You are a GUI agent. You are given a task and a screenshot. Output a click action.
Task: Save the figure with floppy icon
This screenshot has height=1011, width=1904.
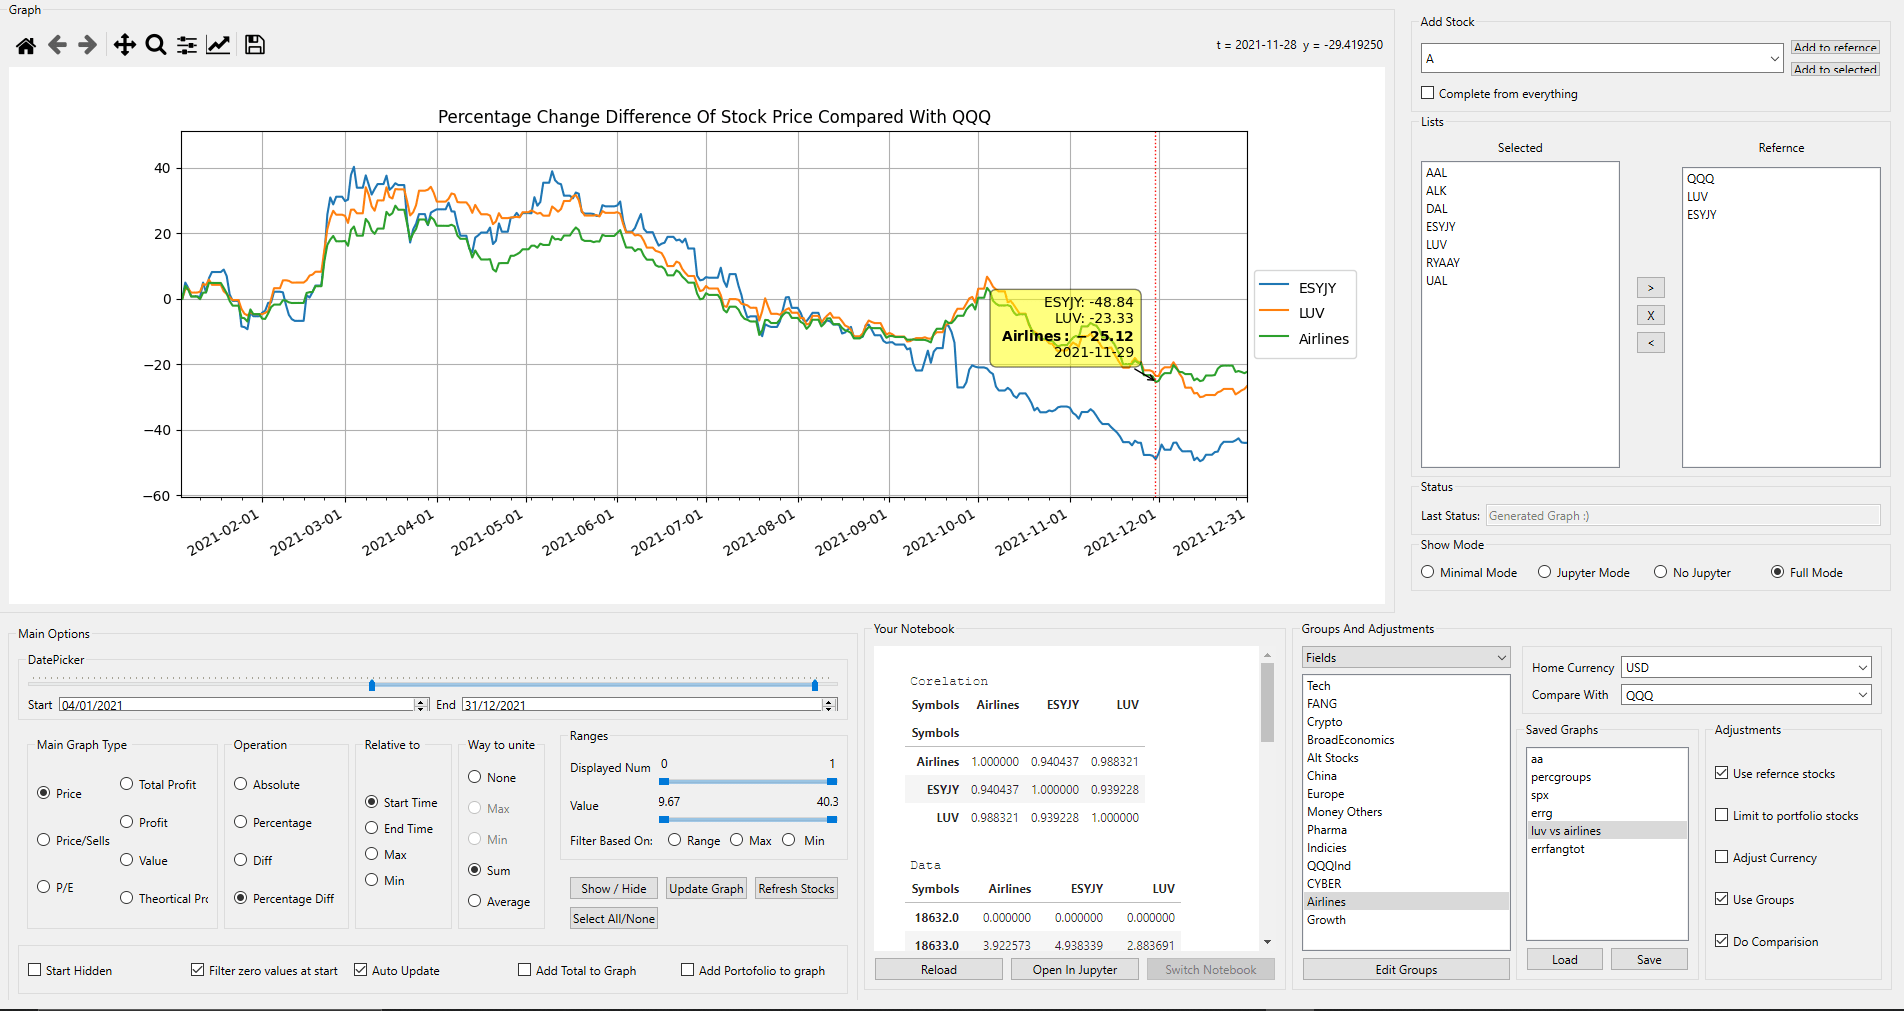(255, 45)
